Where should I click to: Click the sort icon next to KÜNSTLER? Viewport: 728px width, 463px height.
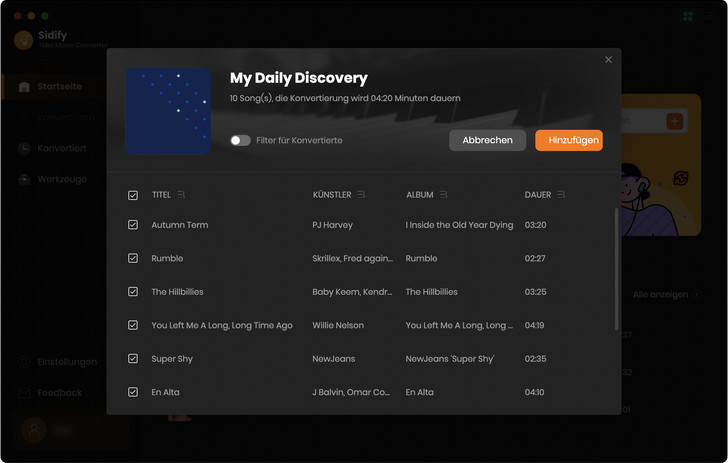click(361, 194)
